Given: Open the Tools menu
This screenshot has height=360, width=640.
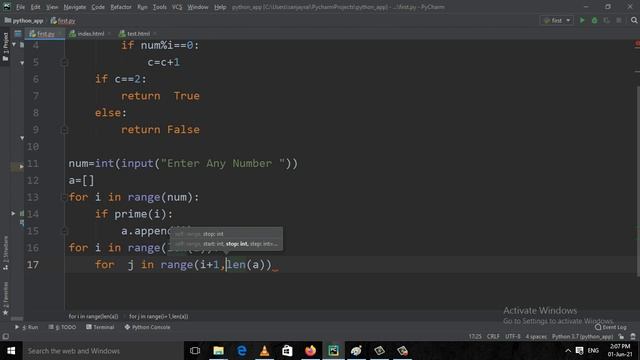Looking at the screenshot, I should [160, 7].
